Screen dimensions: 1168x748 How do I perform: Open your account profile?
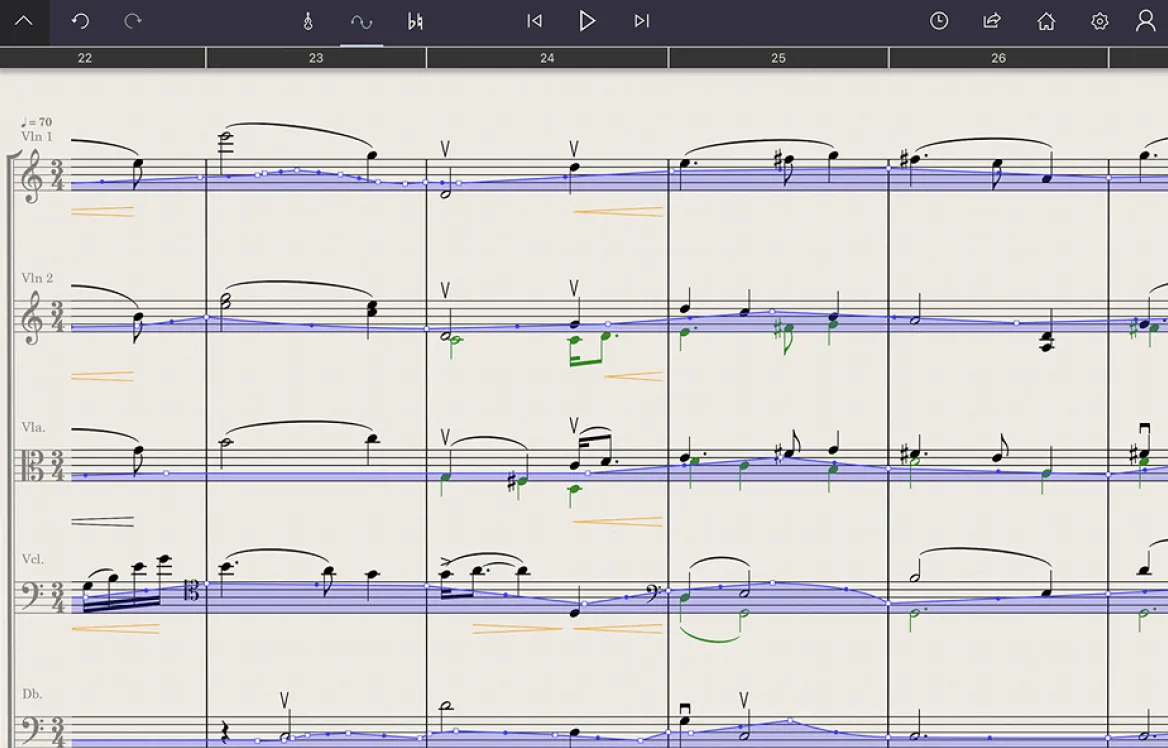click(1146, 21)
